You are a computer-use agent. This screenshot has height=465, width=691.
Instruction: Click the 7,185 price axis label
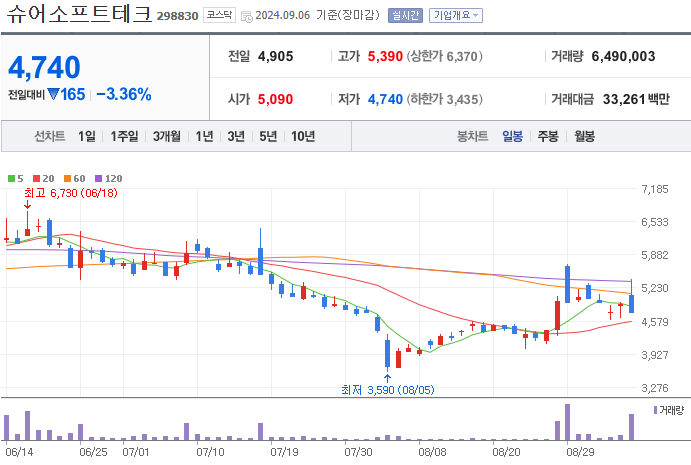point(655,189)
